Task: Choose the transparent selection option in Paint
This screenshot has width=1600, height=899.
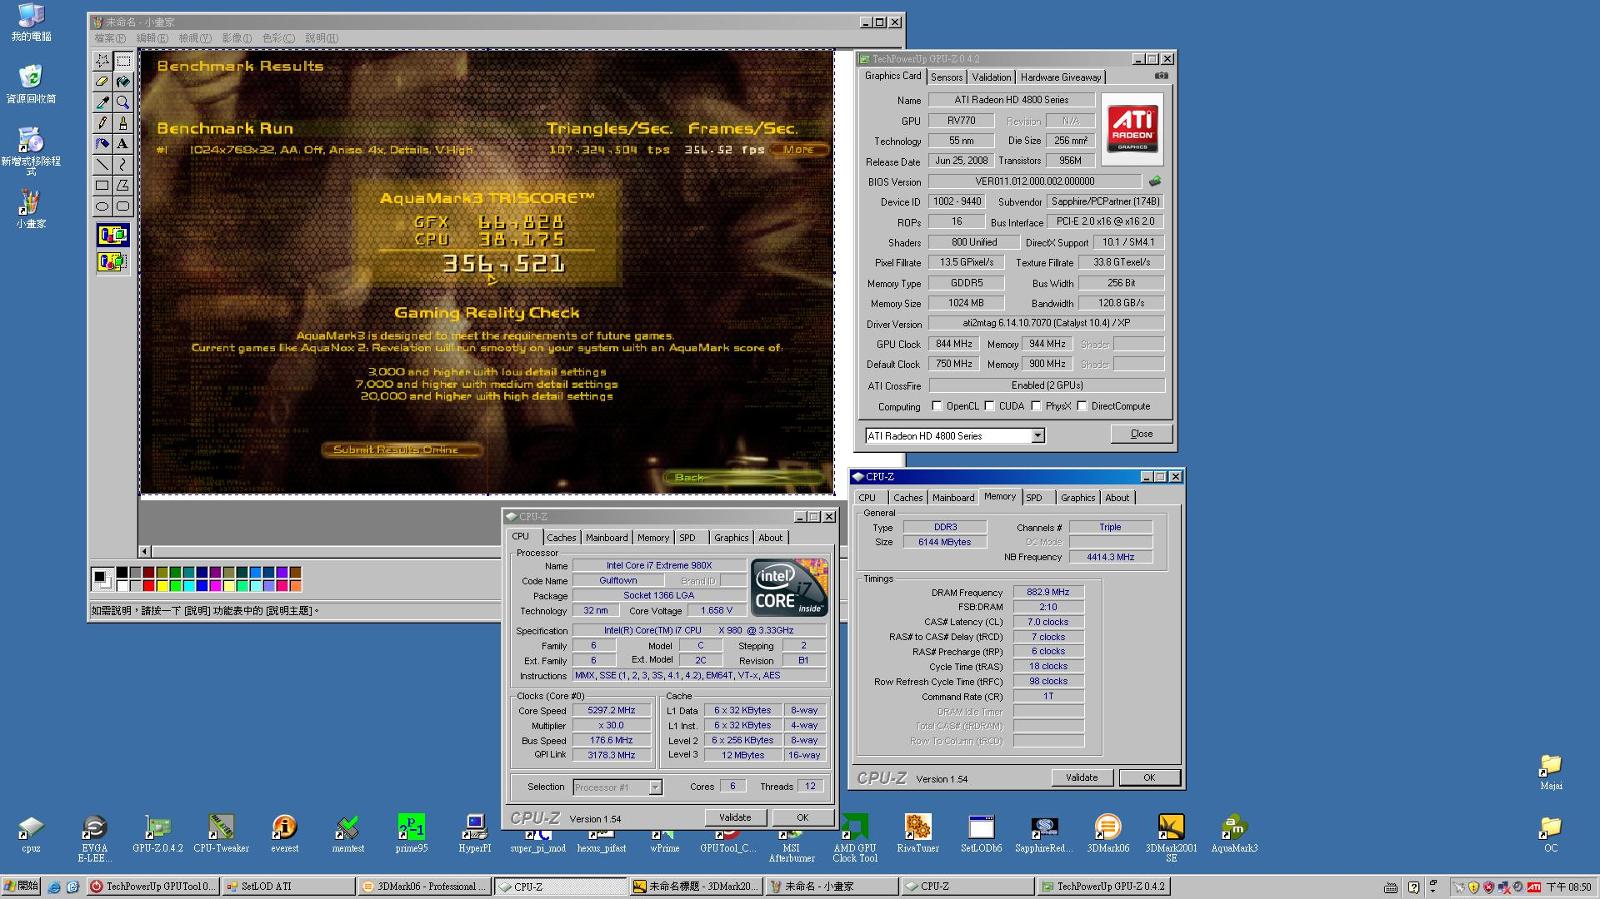Action: (112, 262)
